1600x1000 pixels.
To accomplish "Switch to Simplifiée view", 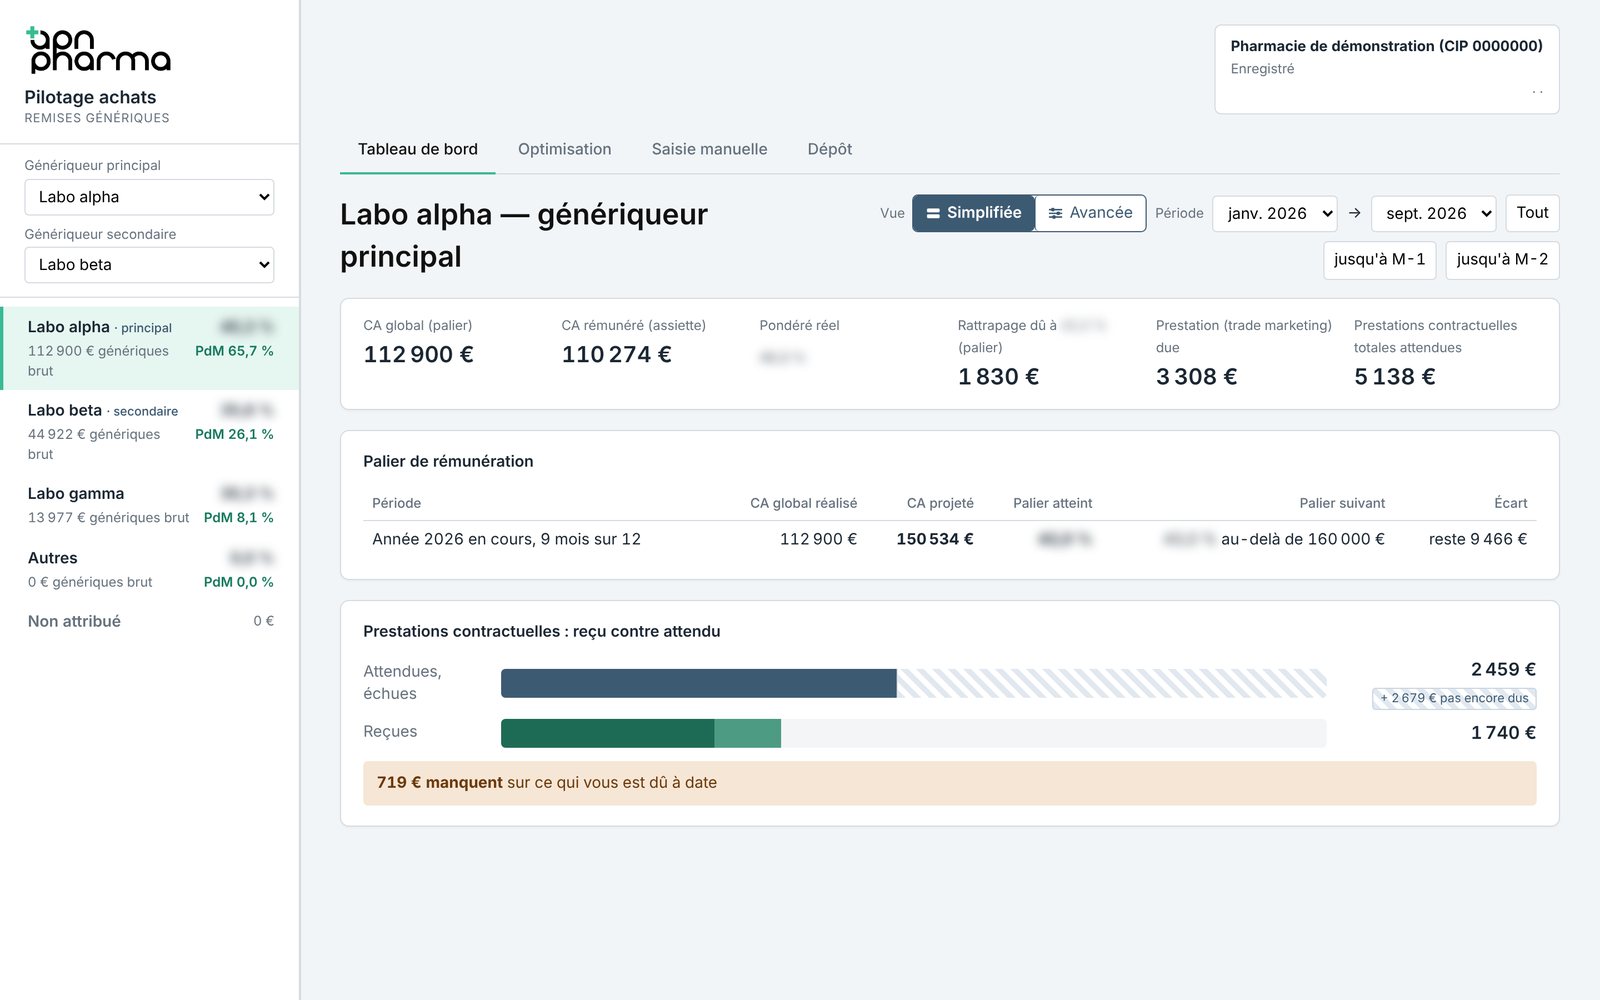I will 973,213.
